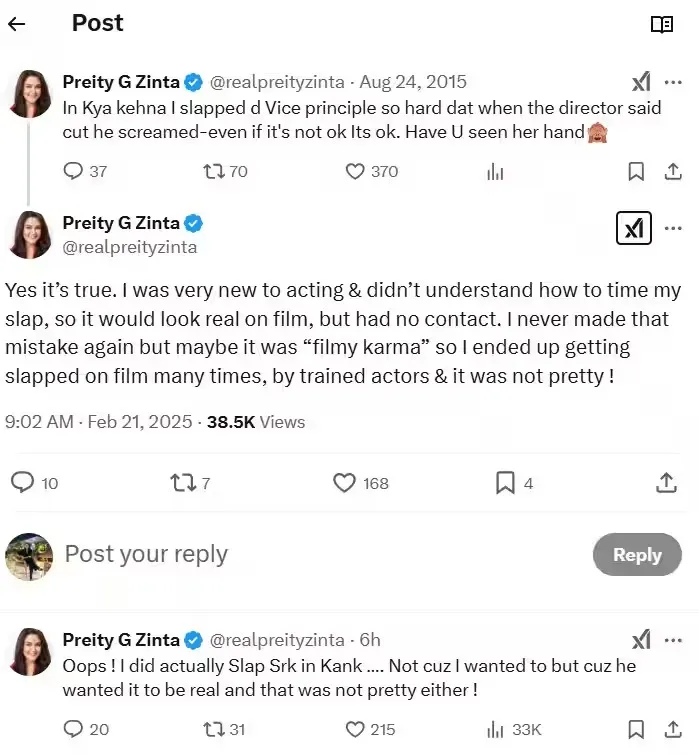Like the 2015 tweet with 370 likes
The image size is (699, 755).
[x=355, y=171]
